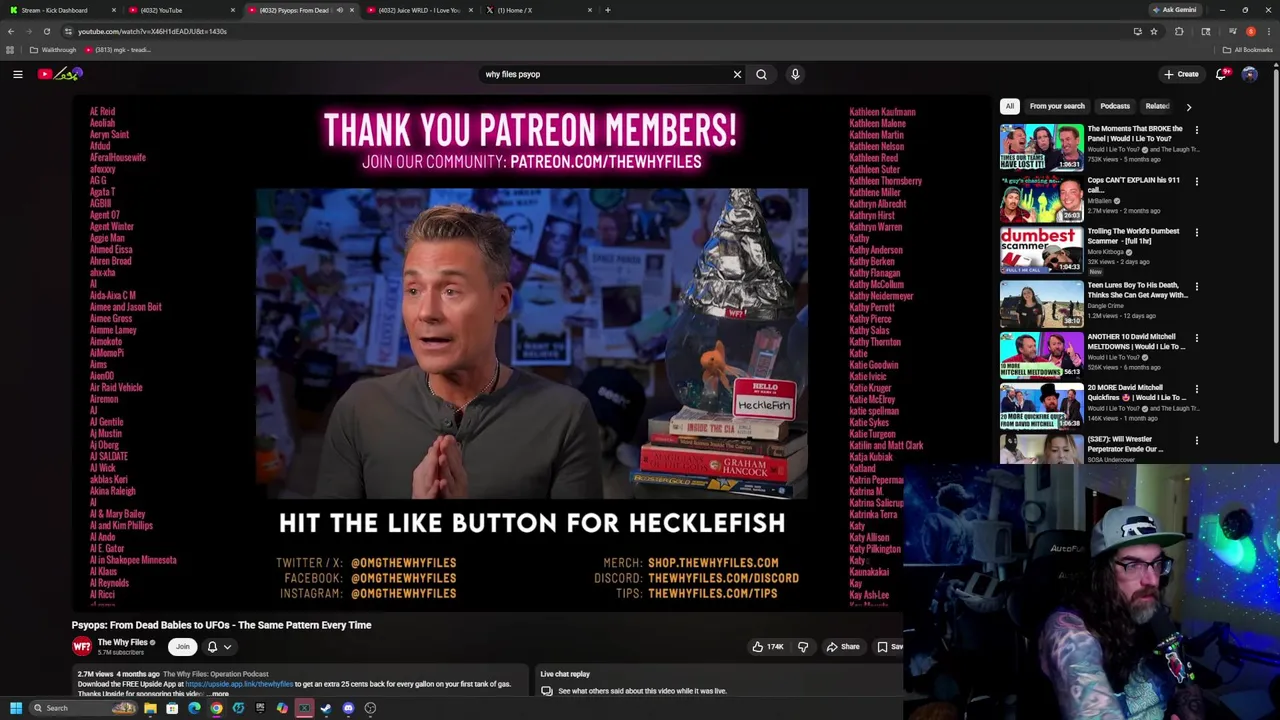Open options for '20 MORE David Mitchell Quickfires'
The height and width of the screenshot is (720, 1280).
[1196, 389]
